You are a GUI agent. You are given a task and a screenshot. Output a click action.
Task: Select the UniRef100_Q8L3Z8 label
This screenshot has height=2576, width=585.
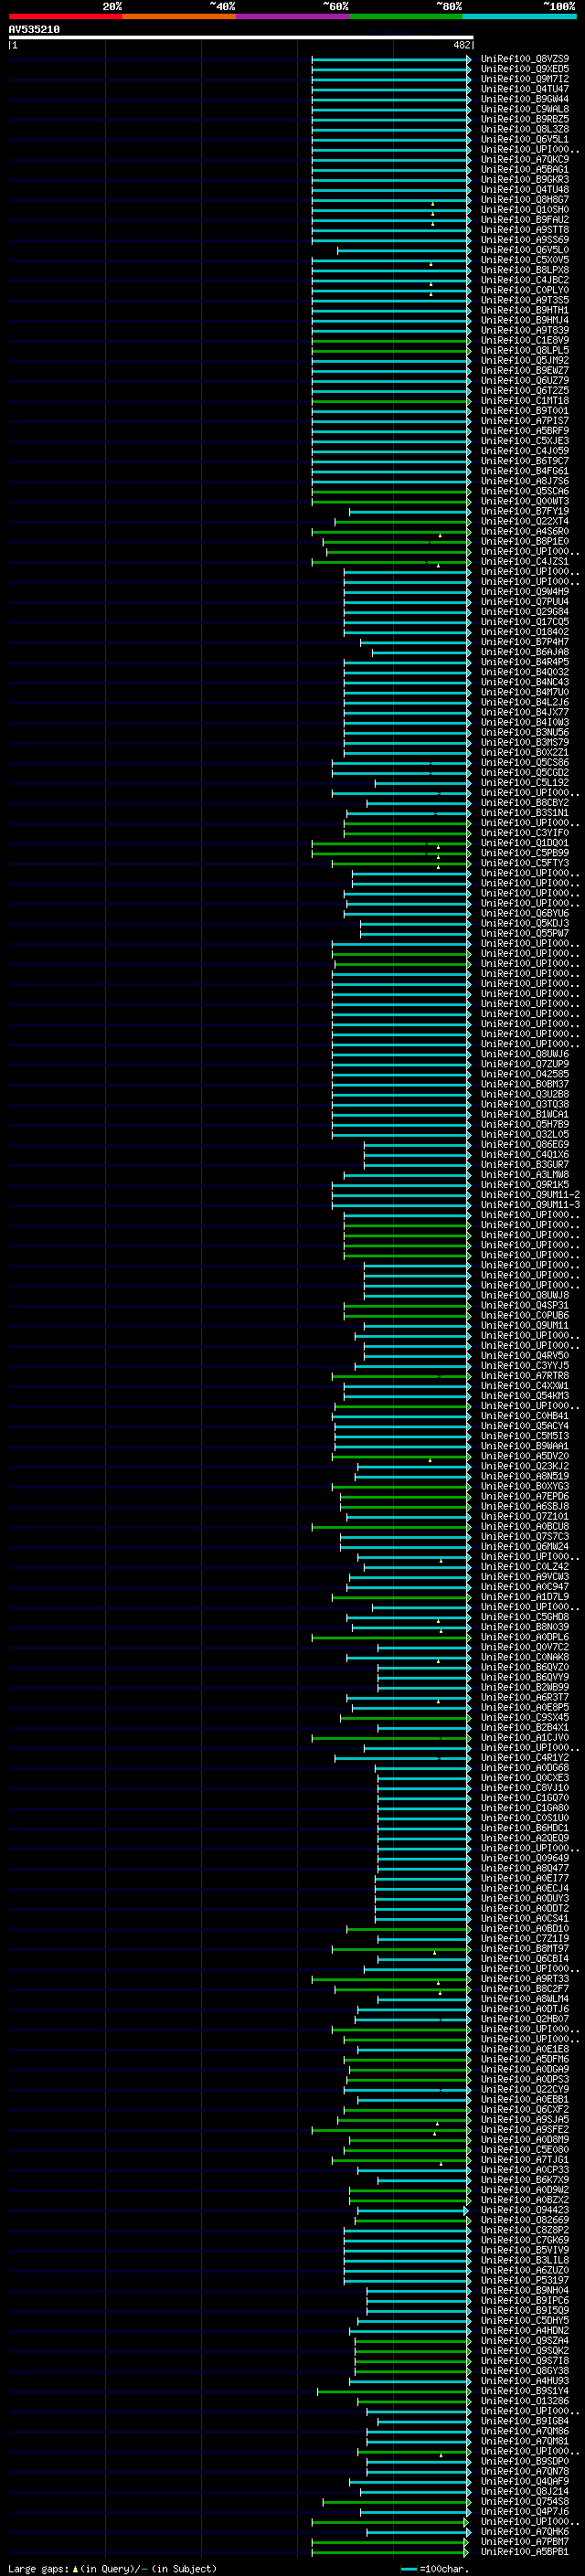(x=525, y=129)
